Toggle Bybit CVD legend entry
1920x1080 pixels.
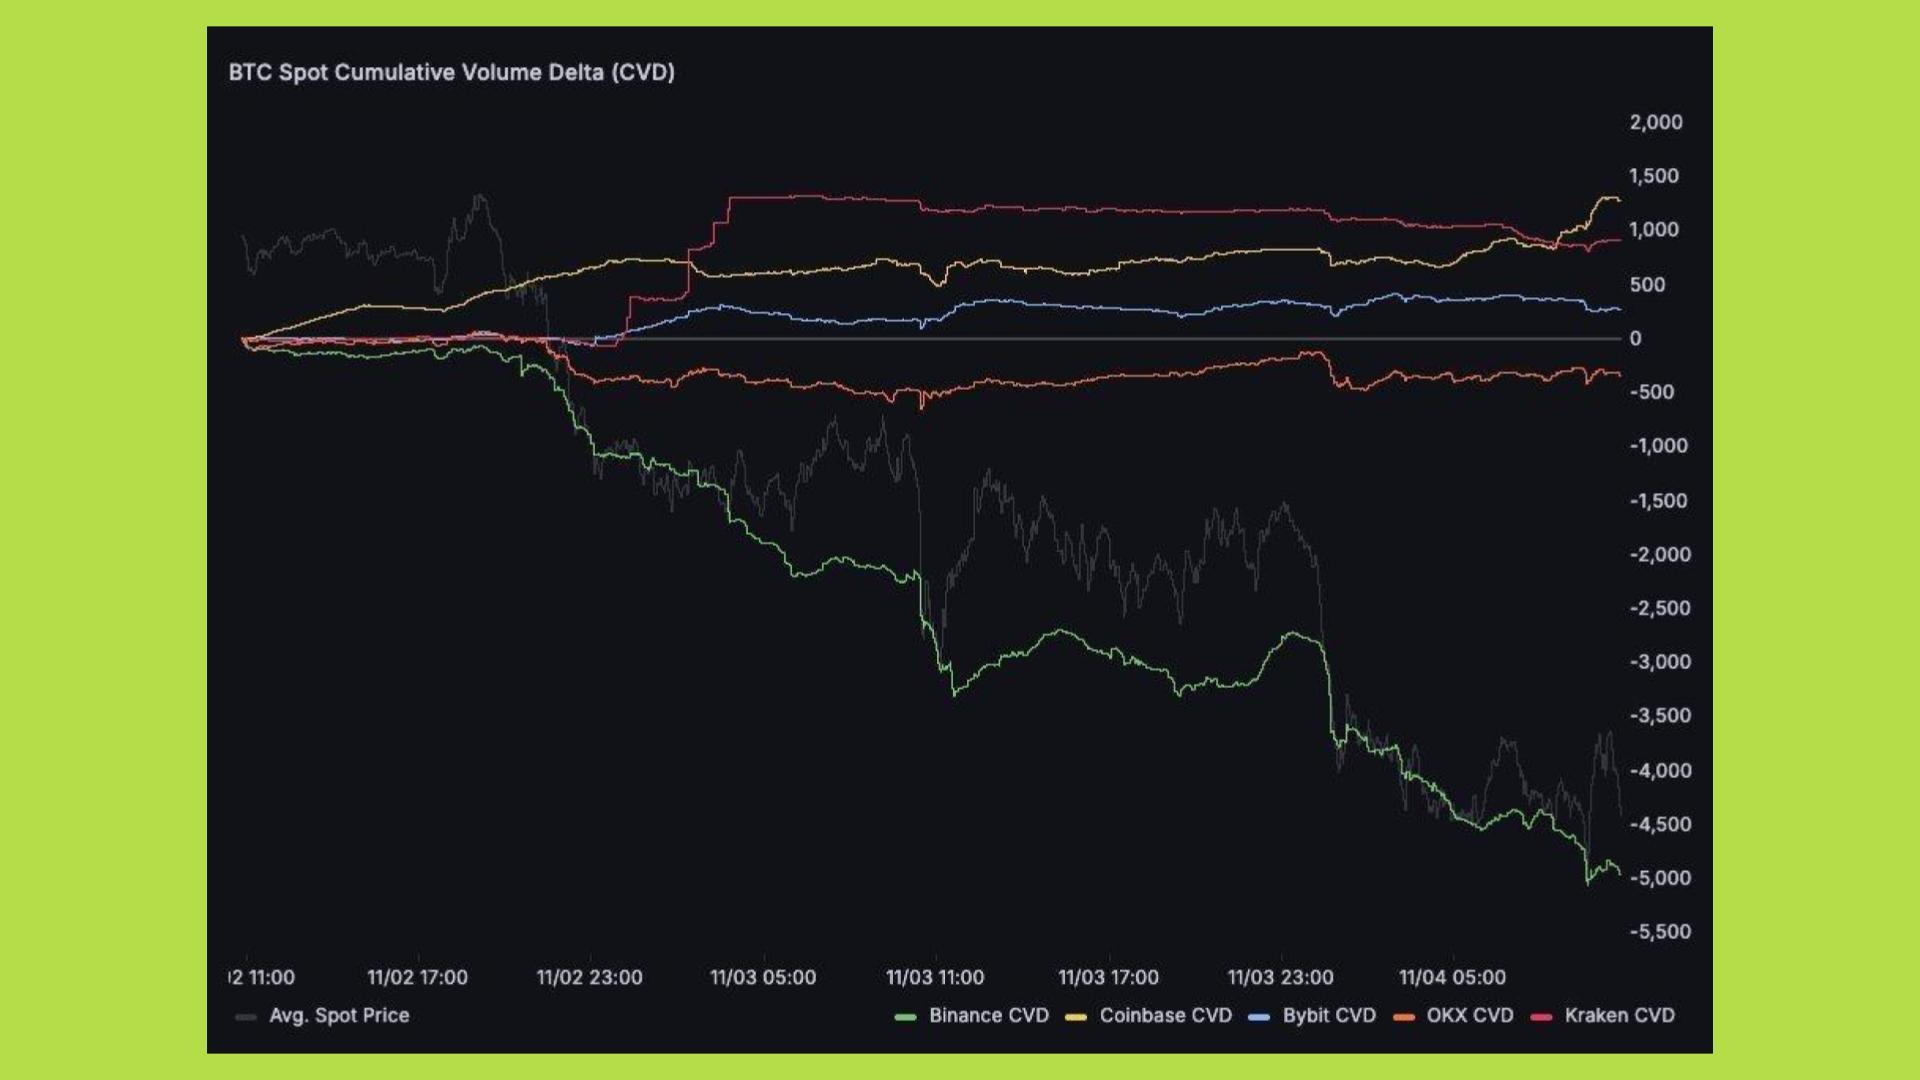click(1329, 1015)
